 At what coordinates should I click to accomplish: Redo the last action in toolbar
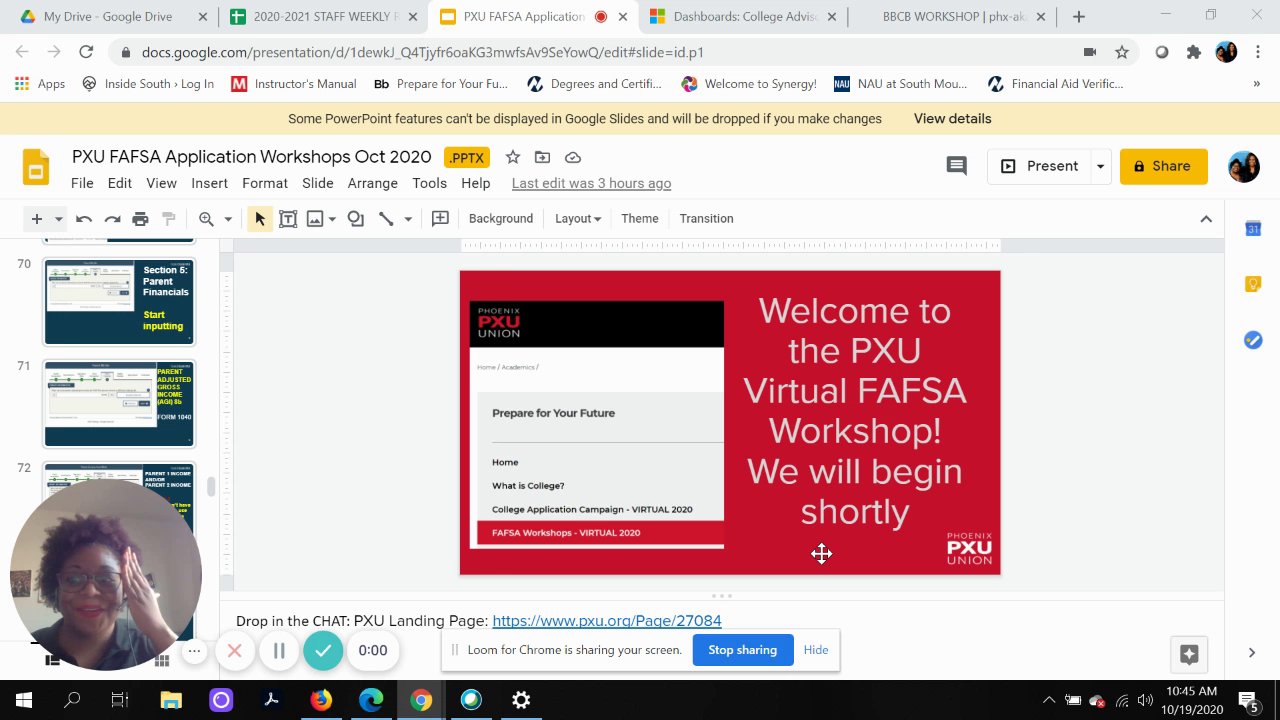point(112,219)
